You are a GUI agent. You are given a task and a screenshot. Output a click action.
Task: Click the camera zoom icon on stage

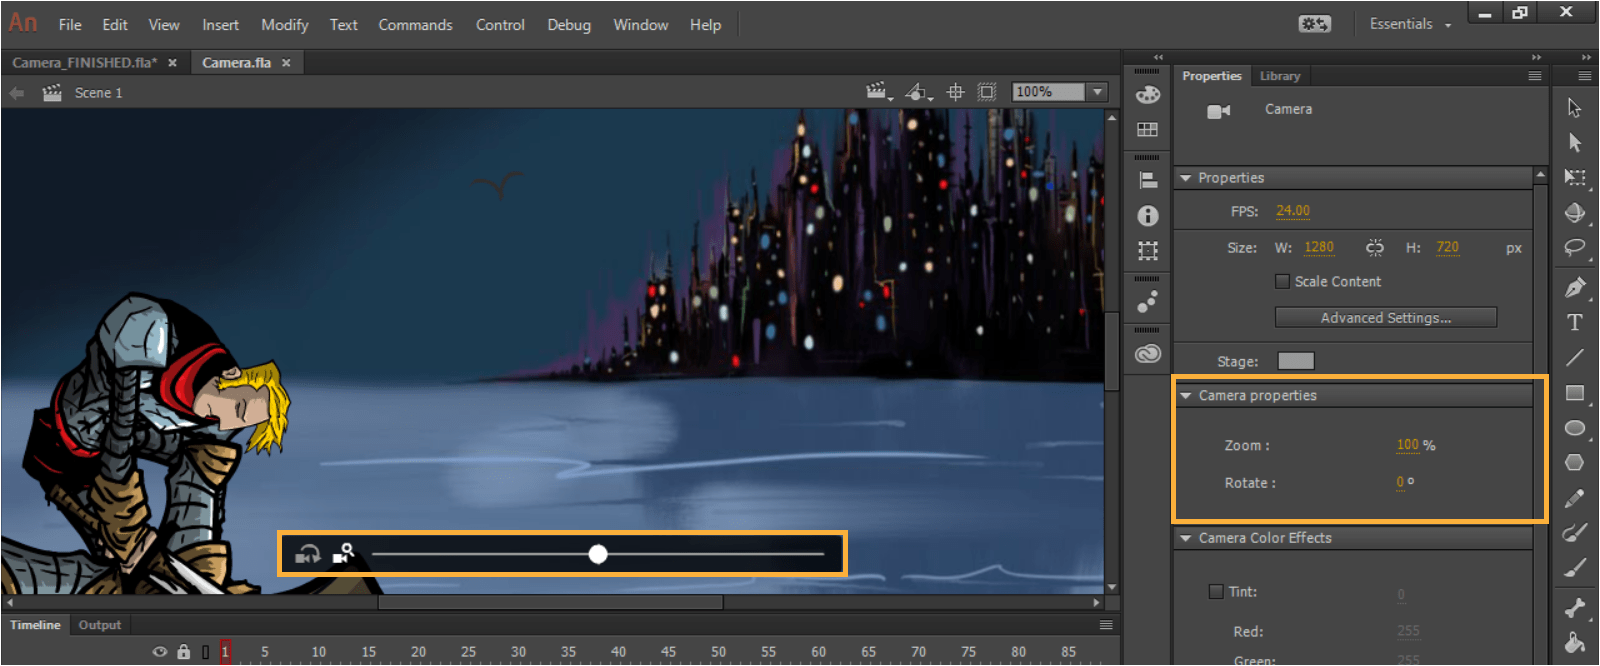pos(344,553)
